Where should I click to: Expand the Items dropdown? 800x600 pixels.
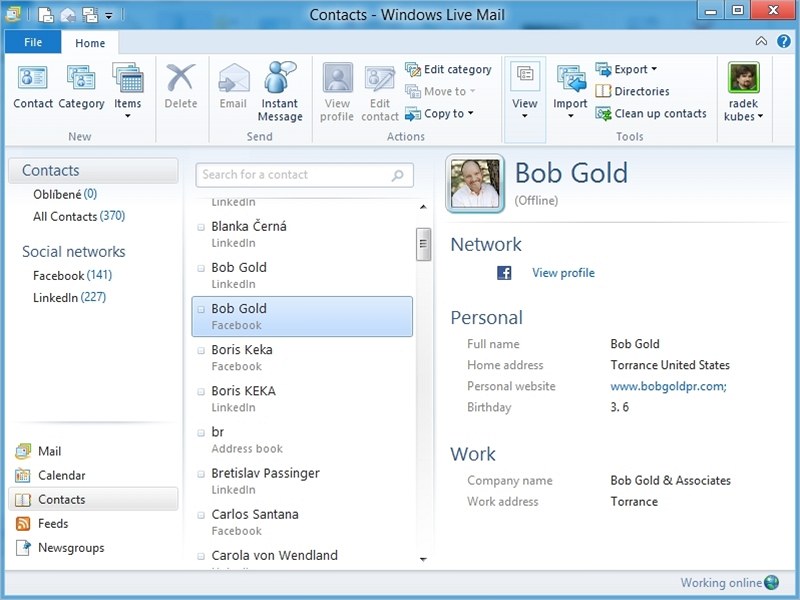point(128,116)
